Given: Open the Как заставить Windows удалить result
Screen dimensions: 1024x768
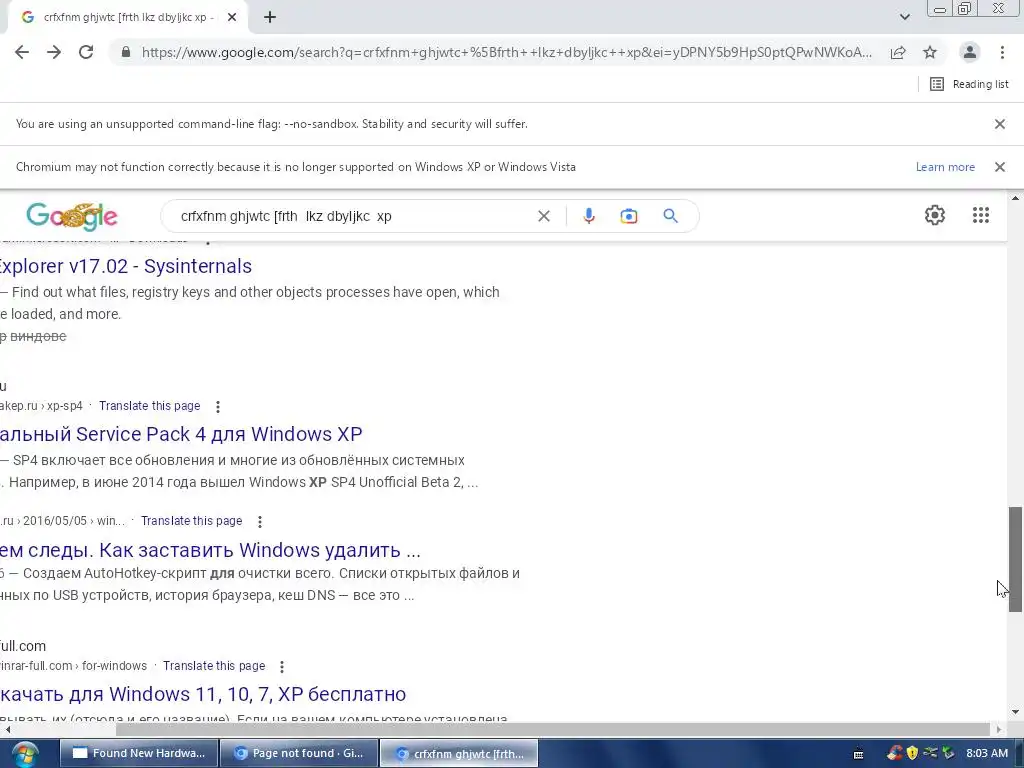Looking at the screenshot, I should (x=210, y=550).
